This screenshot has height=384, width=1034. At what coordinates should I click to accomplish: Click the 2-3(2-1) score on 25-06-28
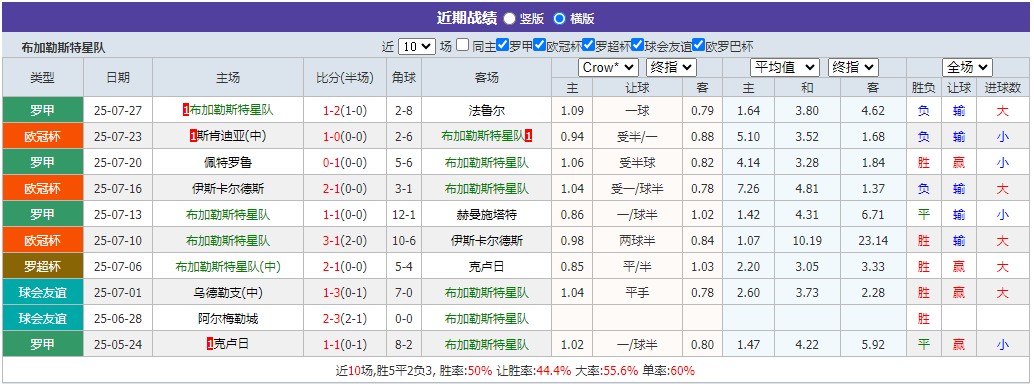345,319
